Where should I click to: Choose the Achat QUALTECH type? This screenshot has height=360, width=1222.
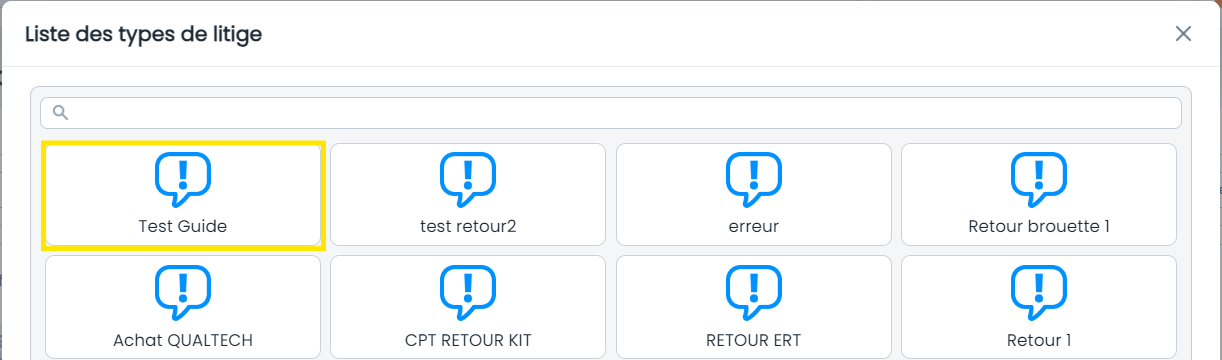pyautogui.click(x=183, y=307)
